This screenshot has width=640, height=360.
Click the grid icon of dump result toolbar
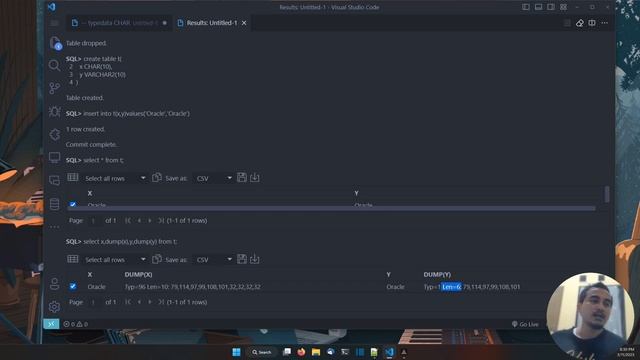[x=73, y=259]
